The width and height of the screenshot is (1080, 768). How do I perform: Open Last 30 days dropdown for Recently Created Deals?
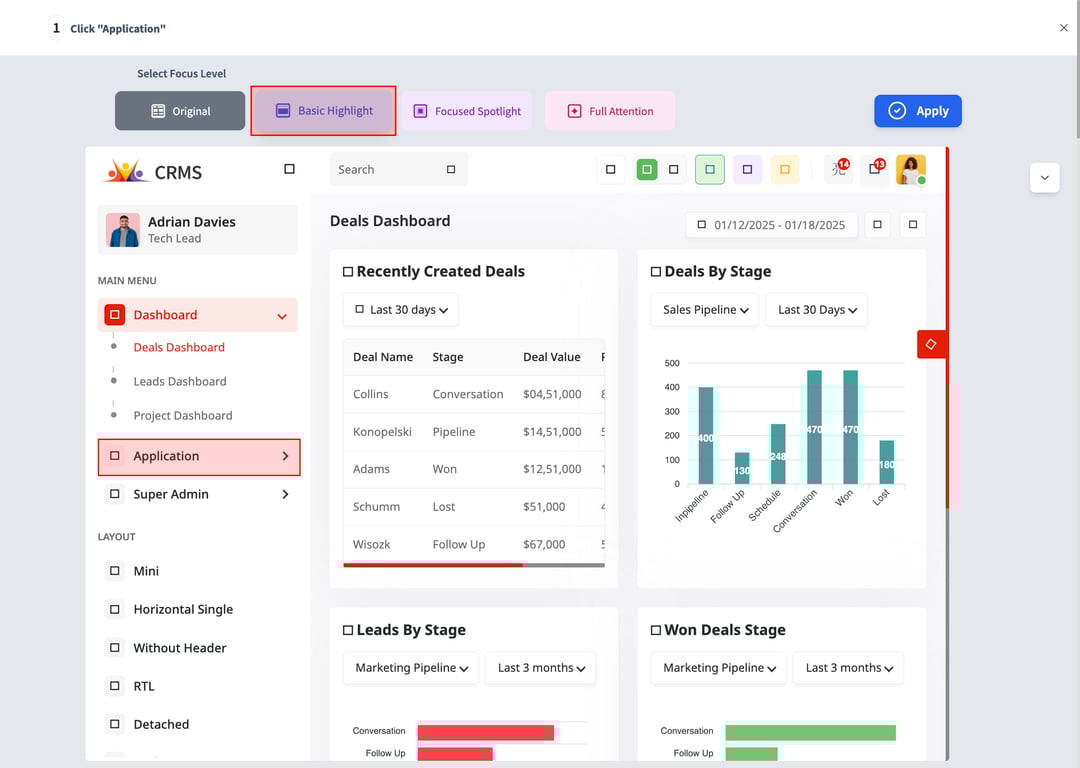click(x=401, y=310)
